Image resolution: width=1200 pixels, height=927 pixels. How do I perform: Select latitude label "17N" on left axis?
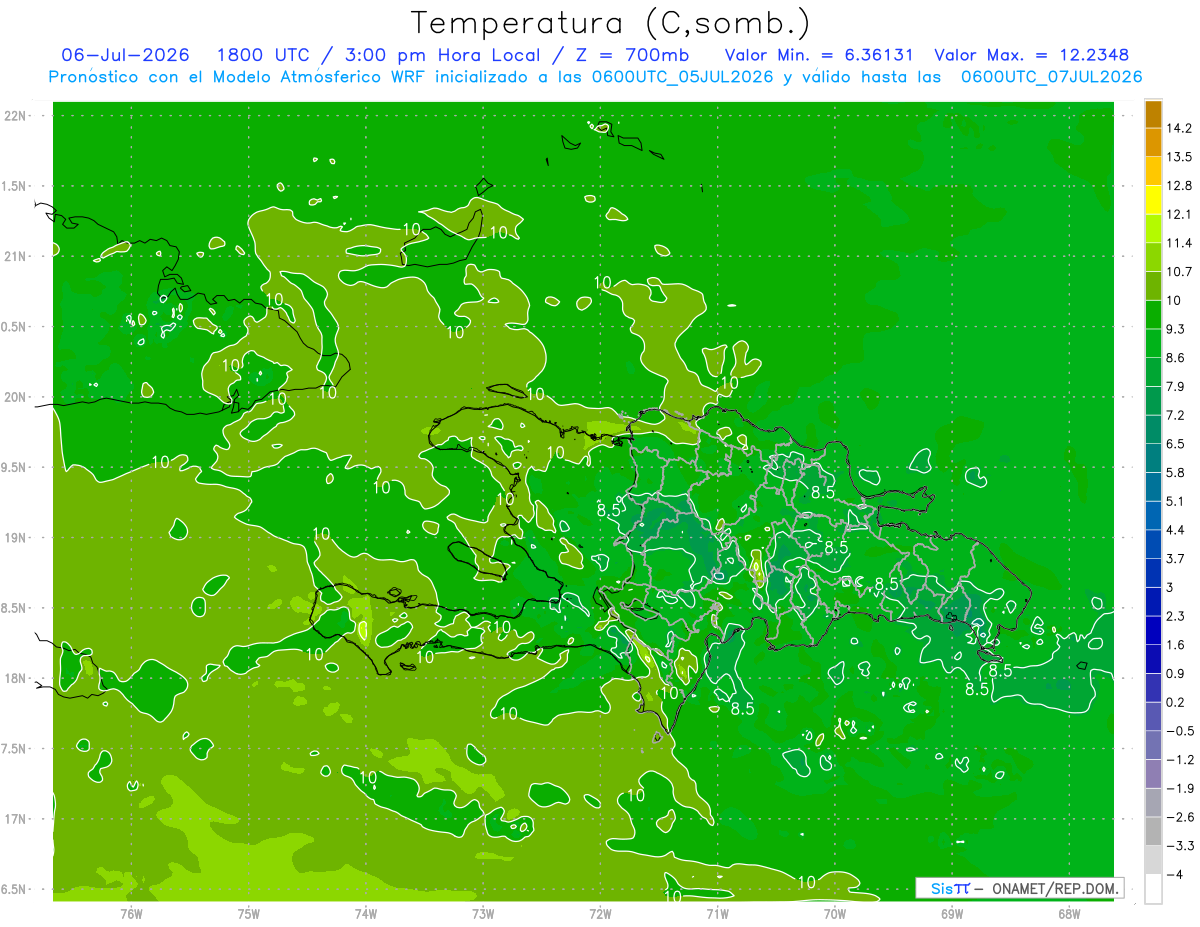pyautogui.click(x=16, y=819)
